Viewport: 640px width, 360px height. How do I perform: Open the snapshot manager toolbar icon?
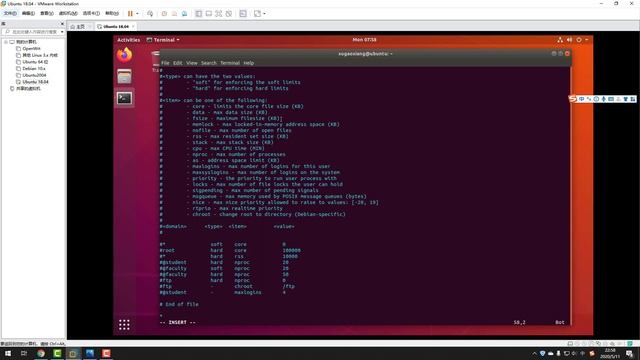(x=184, y=13)
